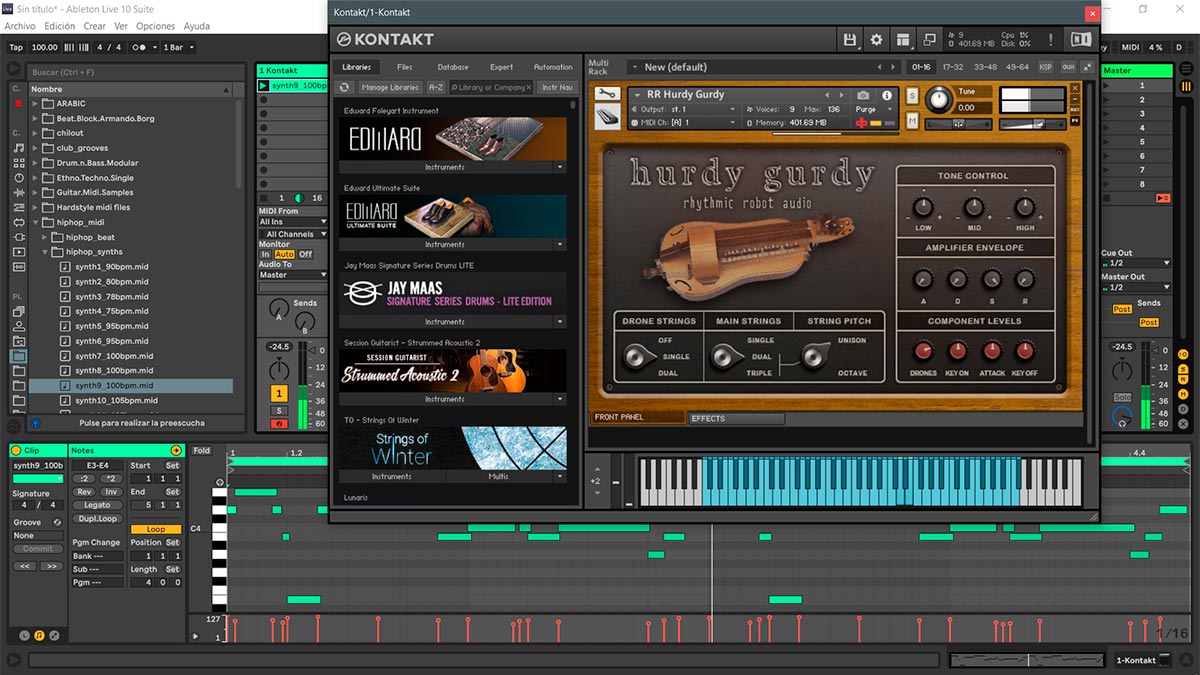Click the Kontakt exclamation panic icon
The width and height of the screenshot is (1200, 675).
1050,39
